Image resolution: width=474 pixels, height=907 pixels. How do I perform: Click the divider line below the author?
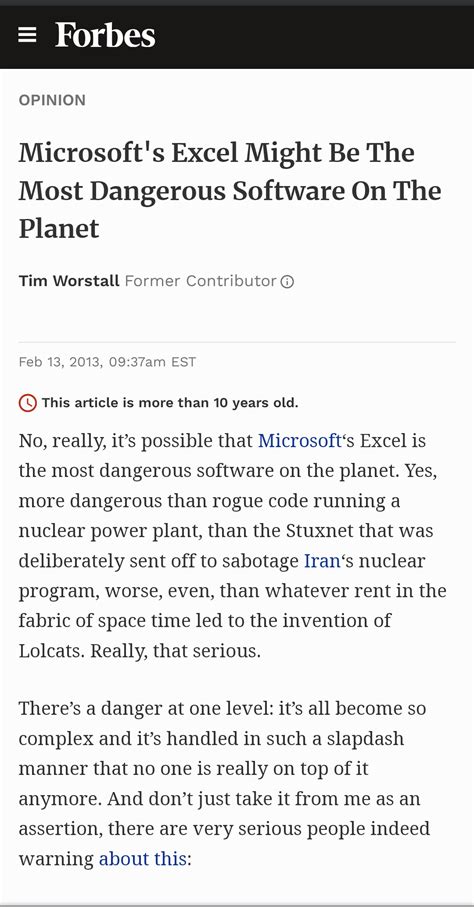point(237,342)
